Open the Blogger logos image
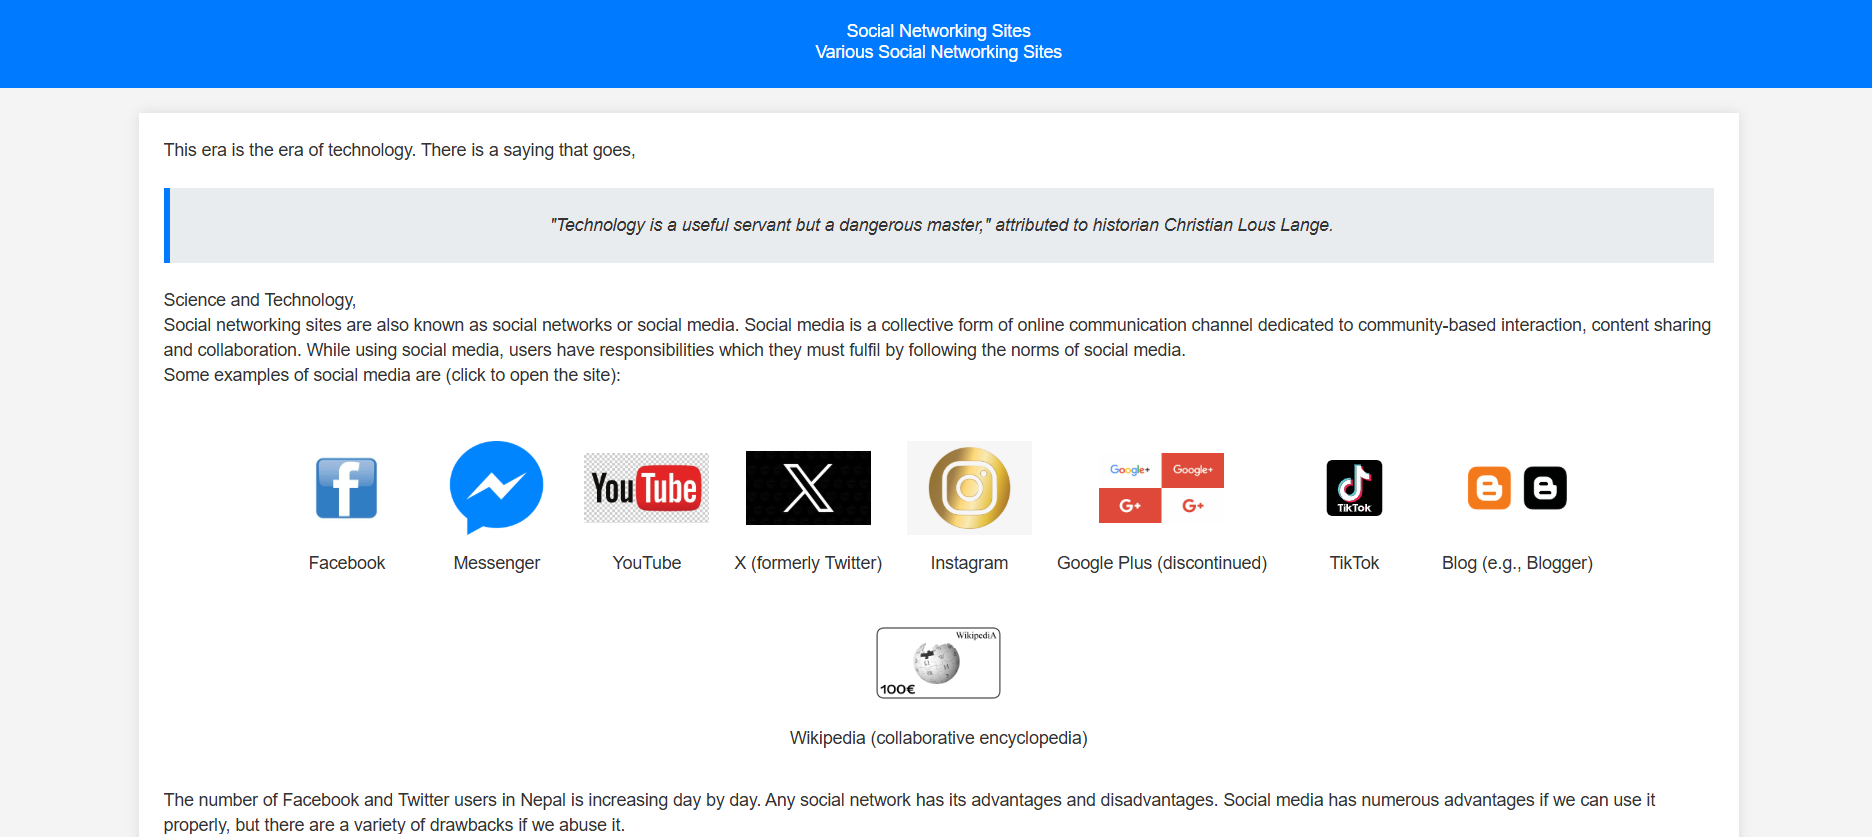1872x837 pixels. tap(1517, 488)
